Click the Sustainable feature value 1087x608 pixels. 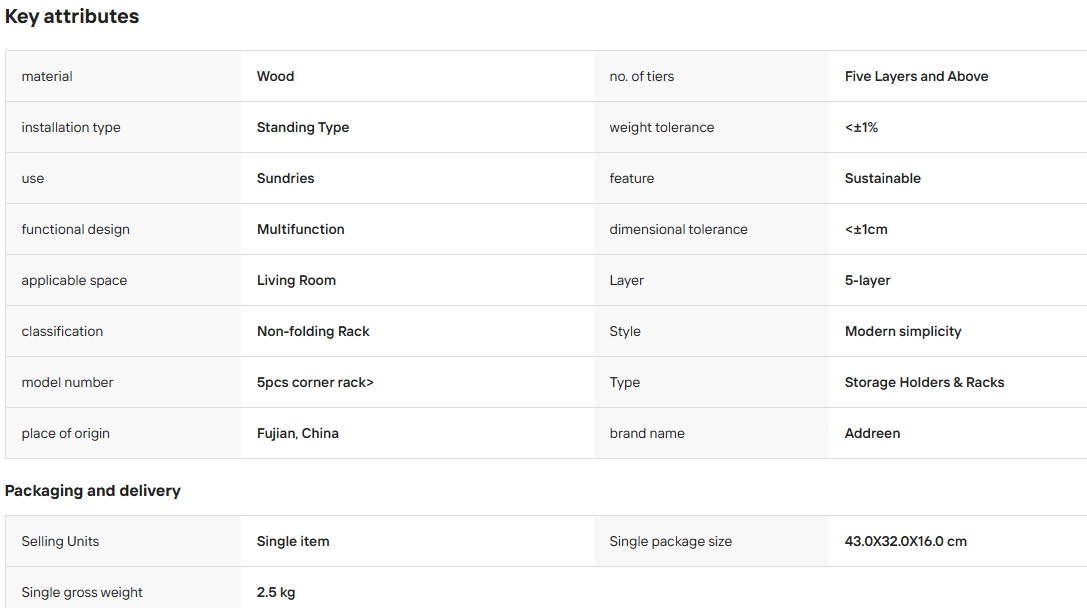click(x=882, y=178)
